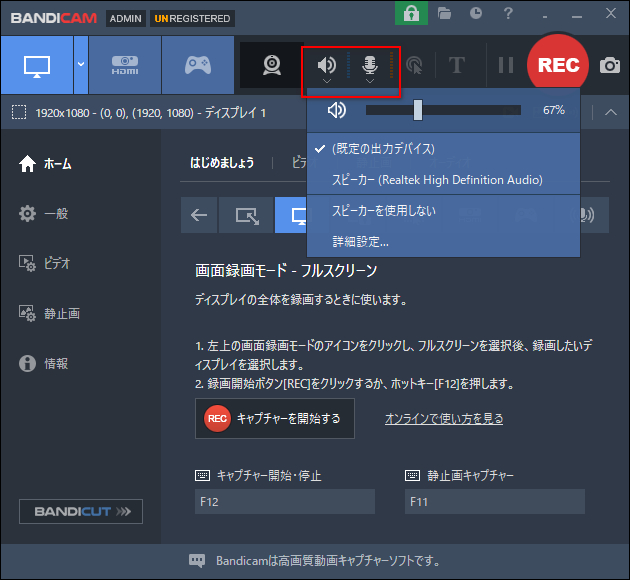
Task: Click the BANDICUT button
Action: [81, 511]
